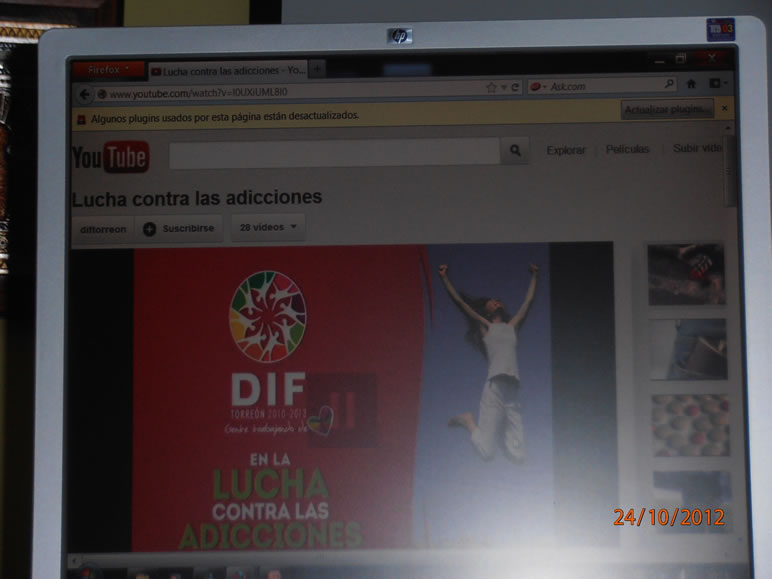Click the Actualizar plugins button
This screenshot has height=579, width=772.
(667, 109)
